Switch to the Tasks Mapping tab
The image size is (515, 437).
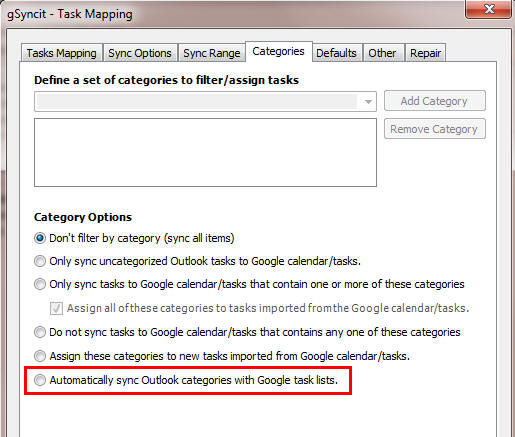pyautogui.click(x=61, y=53)
